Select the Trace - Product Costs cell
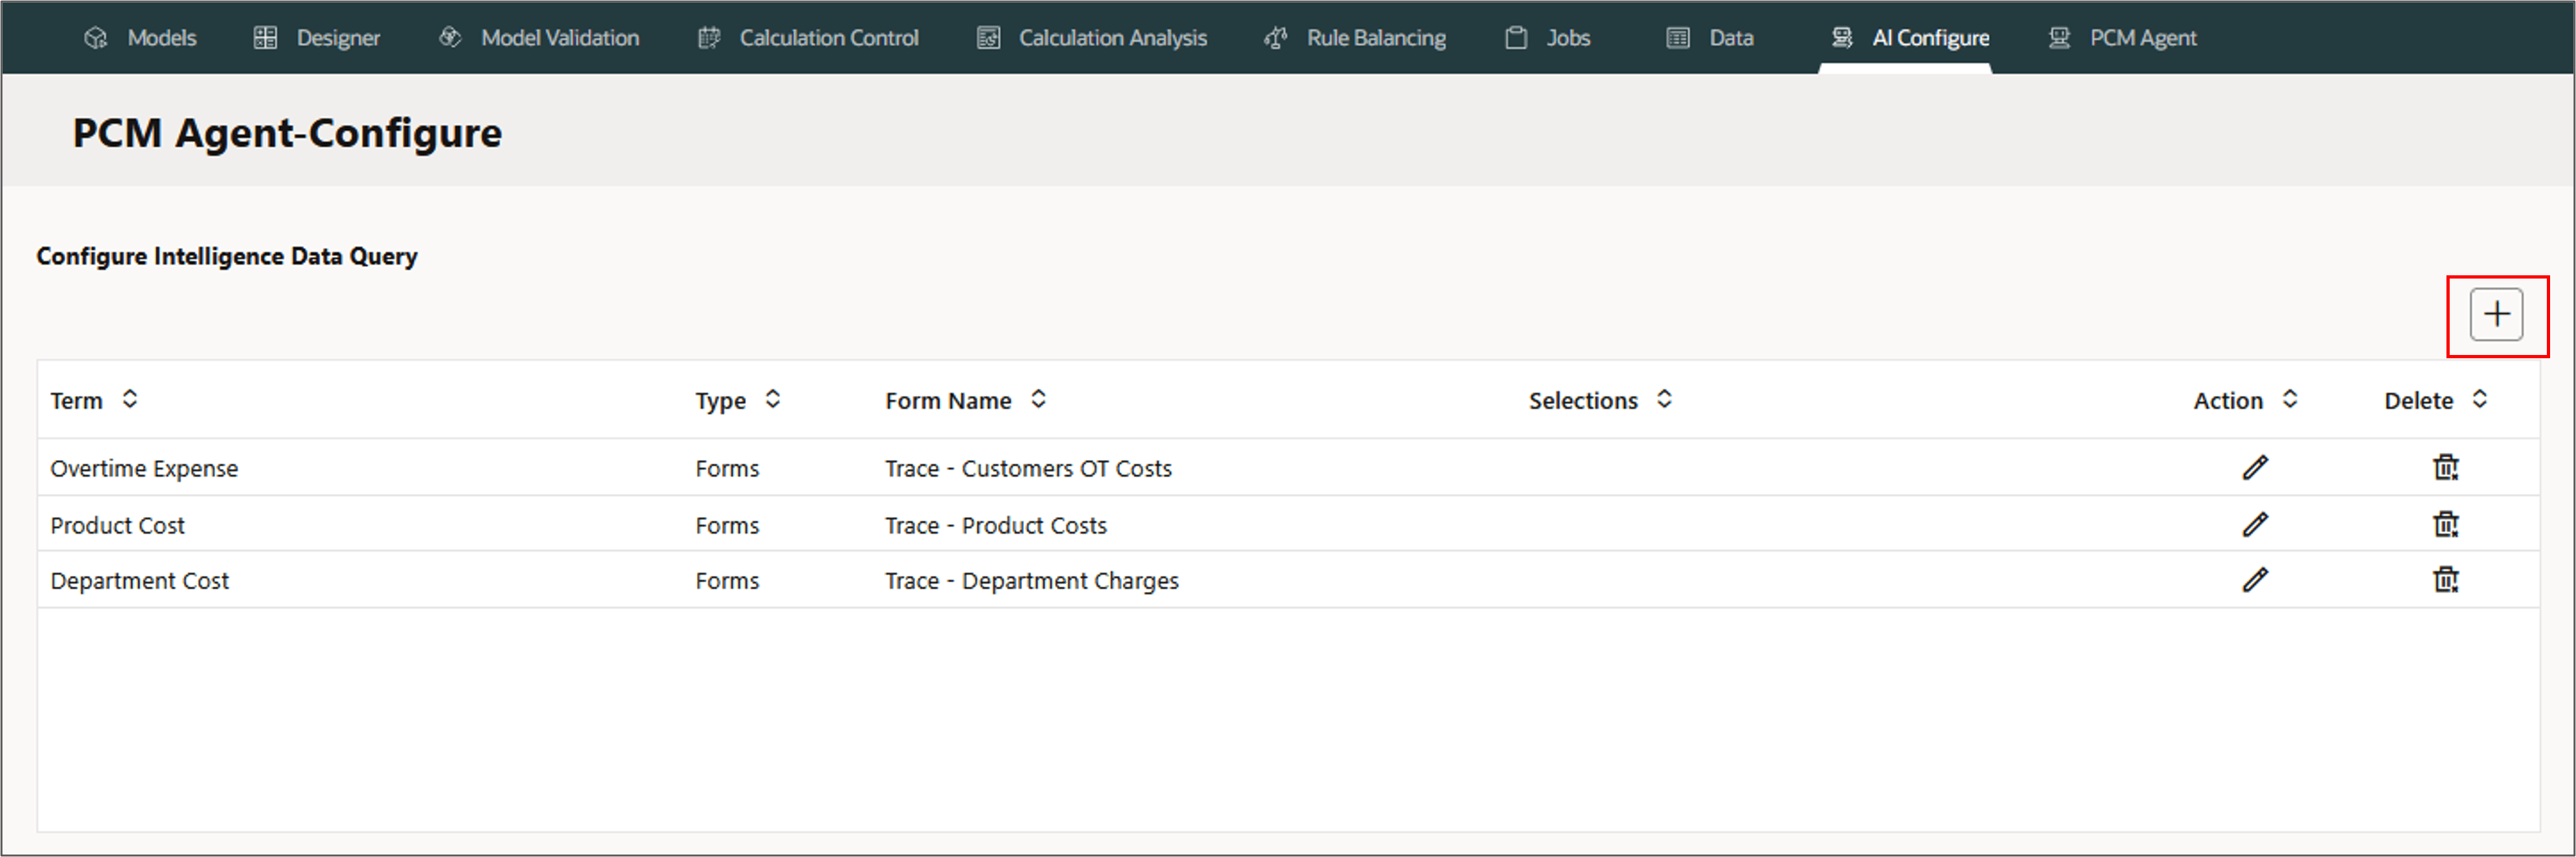The height and width of the screenshot is (857, 2576). (x=996, y=526)
